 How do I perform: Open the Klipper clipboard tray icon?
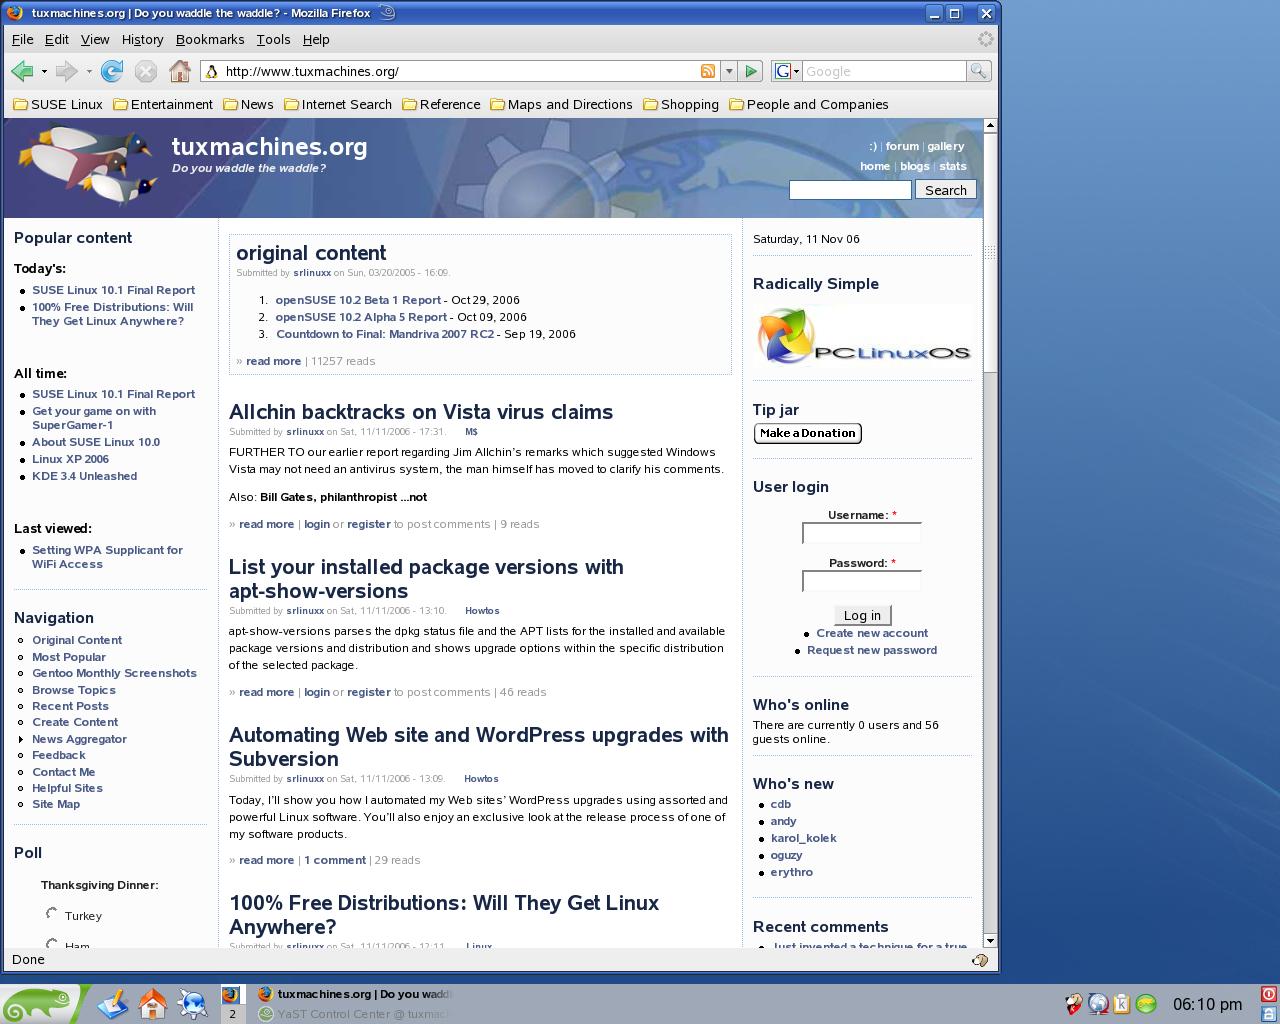[1122, 1004]
